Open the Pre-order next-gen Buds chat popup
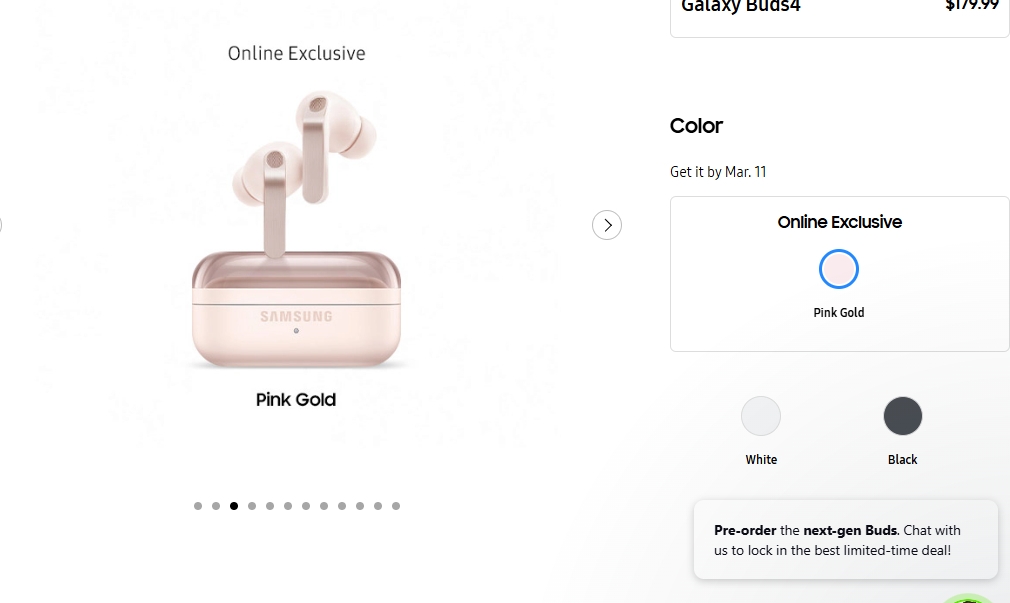 pyautogui.click(x=845, y=540)
